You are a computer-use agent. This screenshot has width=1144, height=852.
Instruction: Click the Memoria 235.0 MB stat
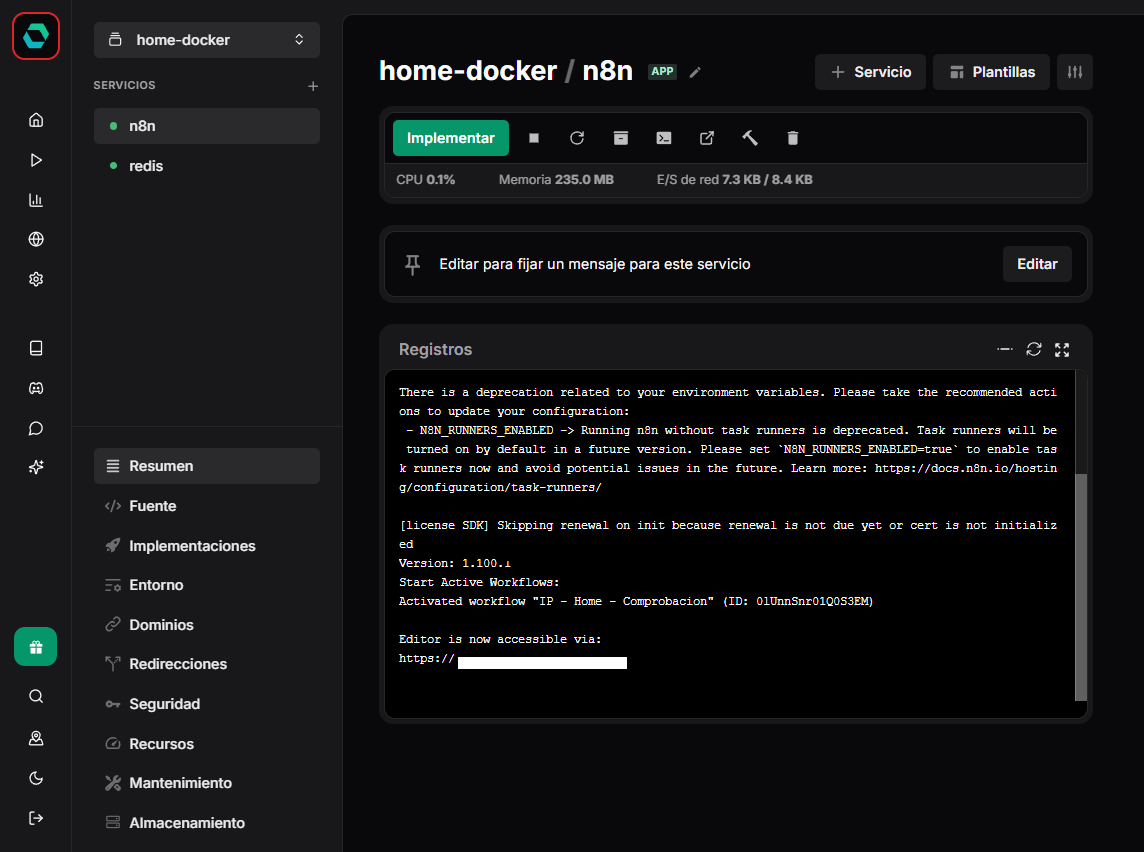click(x=556, y=179)
